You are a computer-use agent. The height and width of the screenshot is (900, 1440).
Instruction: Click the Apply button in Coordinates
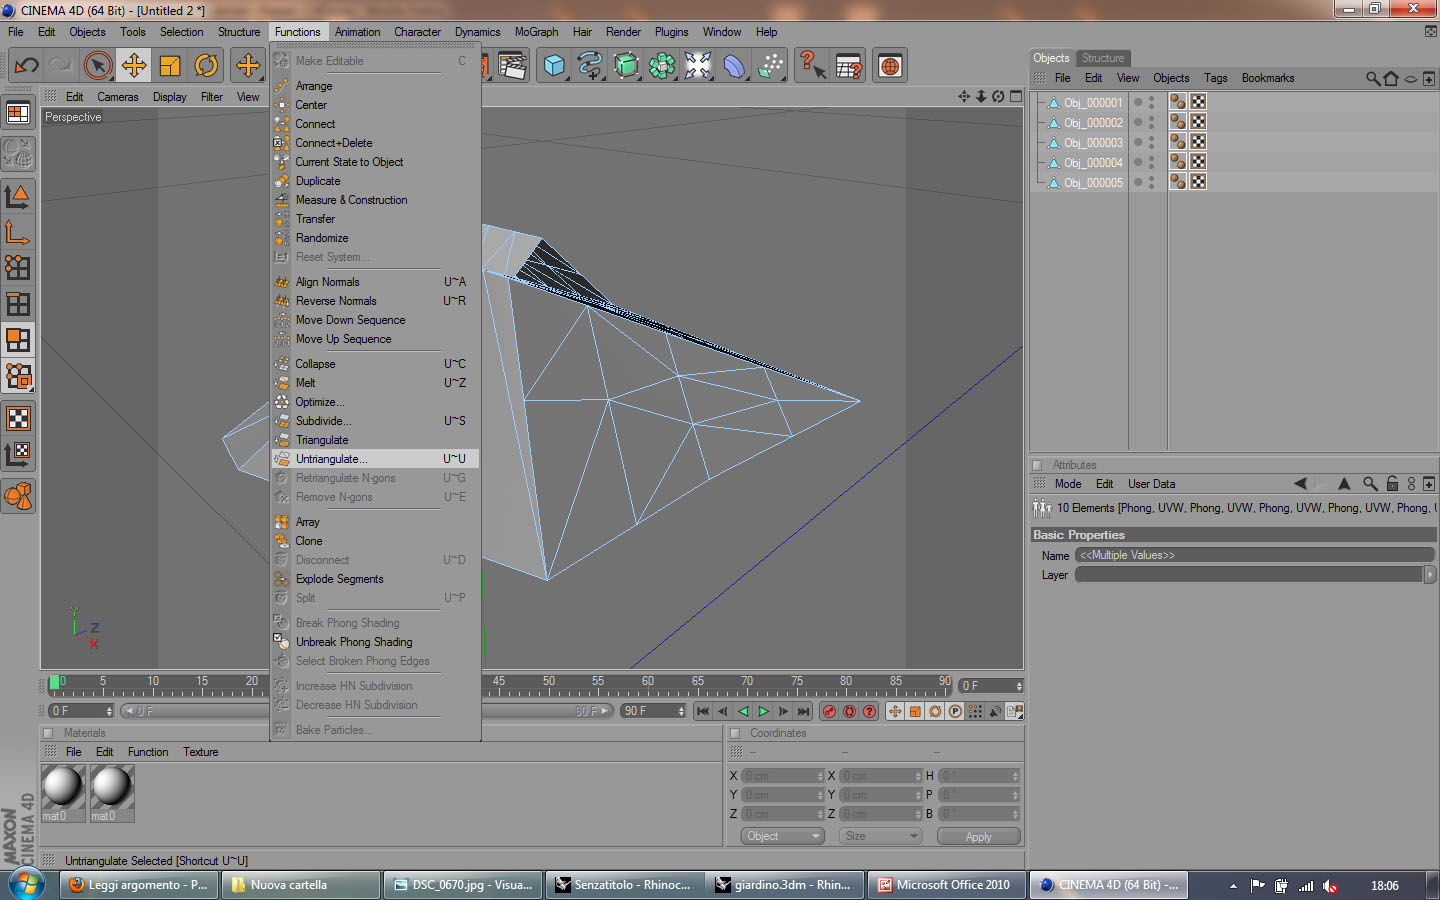point(979,836)
